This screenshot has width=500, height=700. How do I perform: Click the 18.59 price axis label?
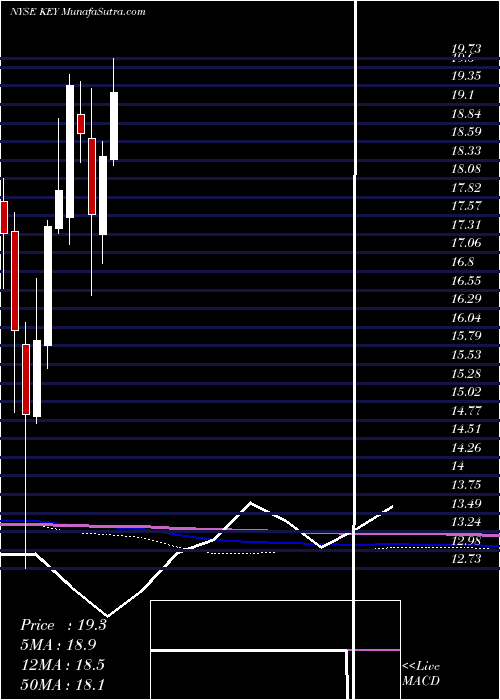(x=466, y=132)
